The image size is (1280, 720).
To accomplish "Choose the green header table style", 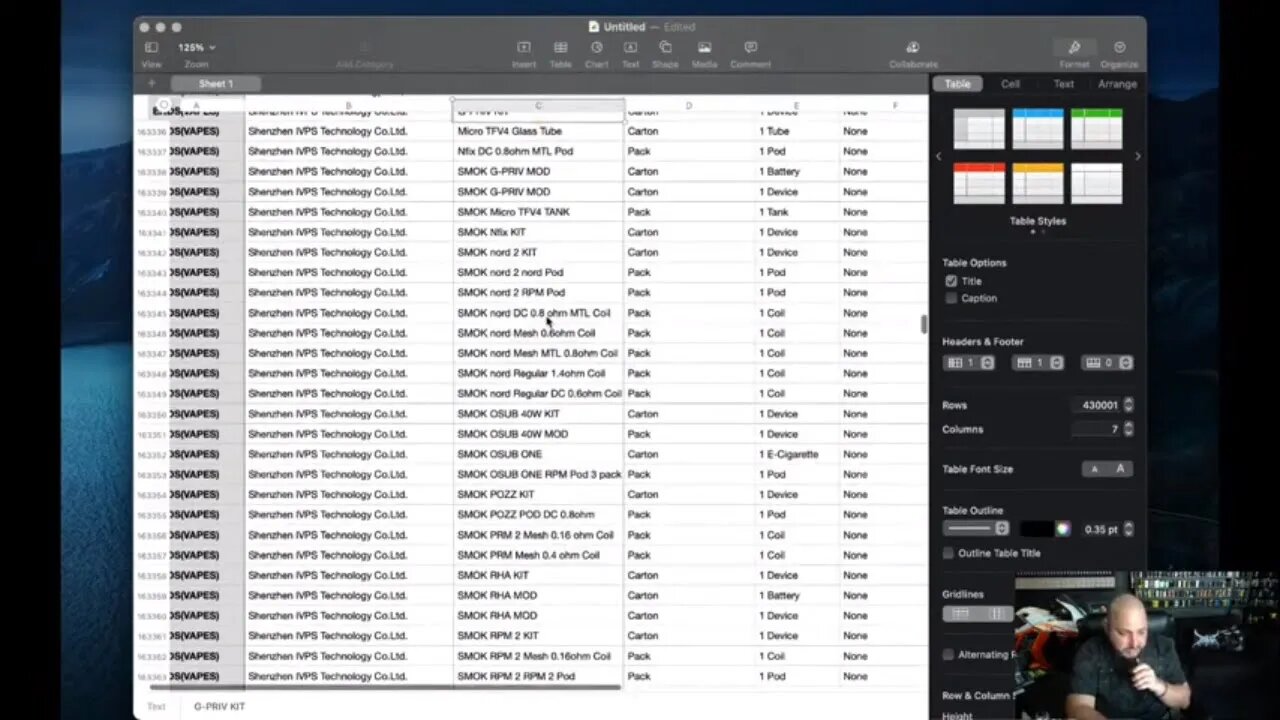I will tap(1097, 129).
